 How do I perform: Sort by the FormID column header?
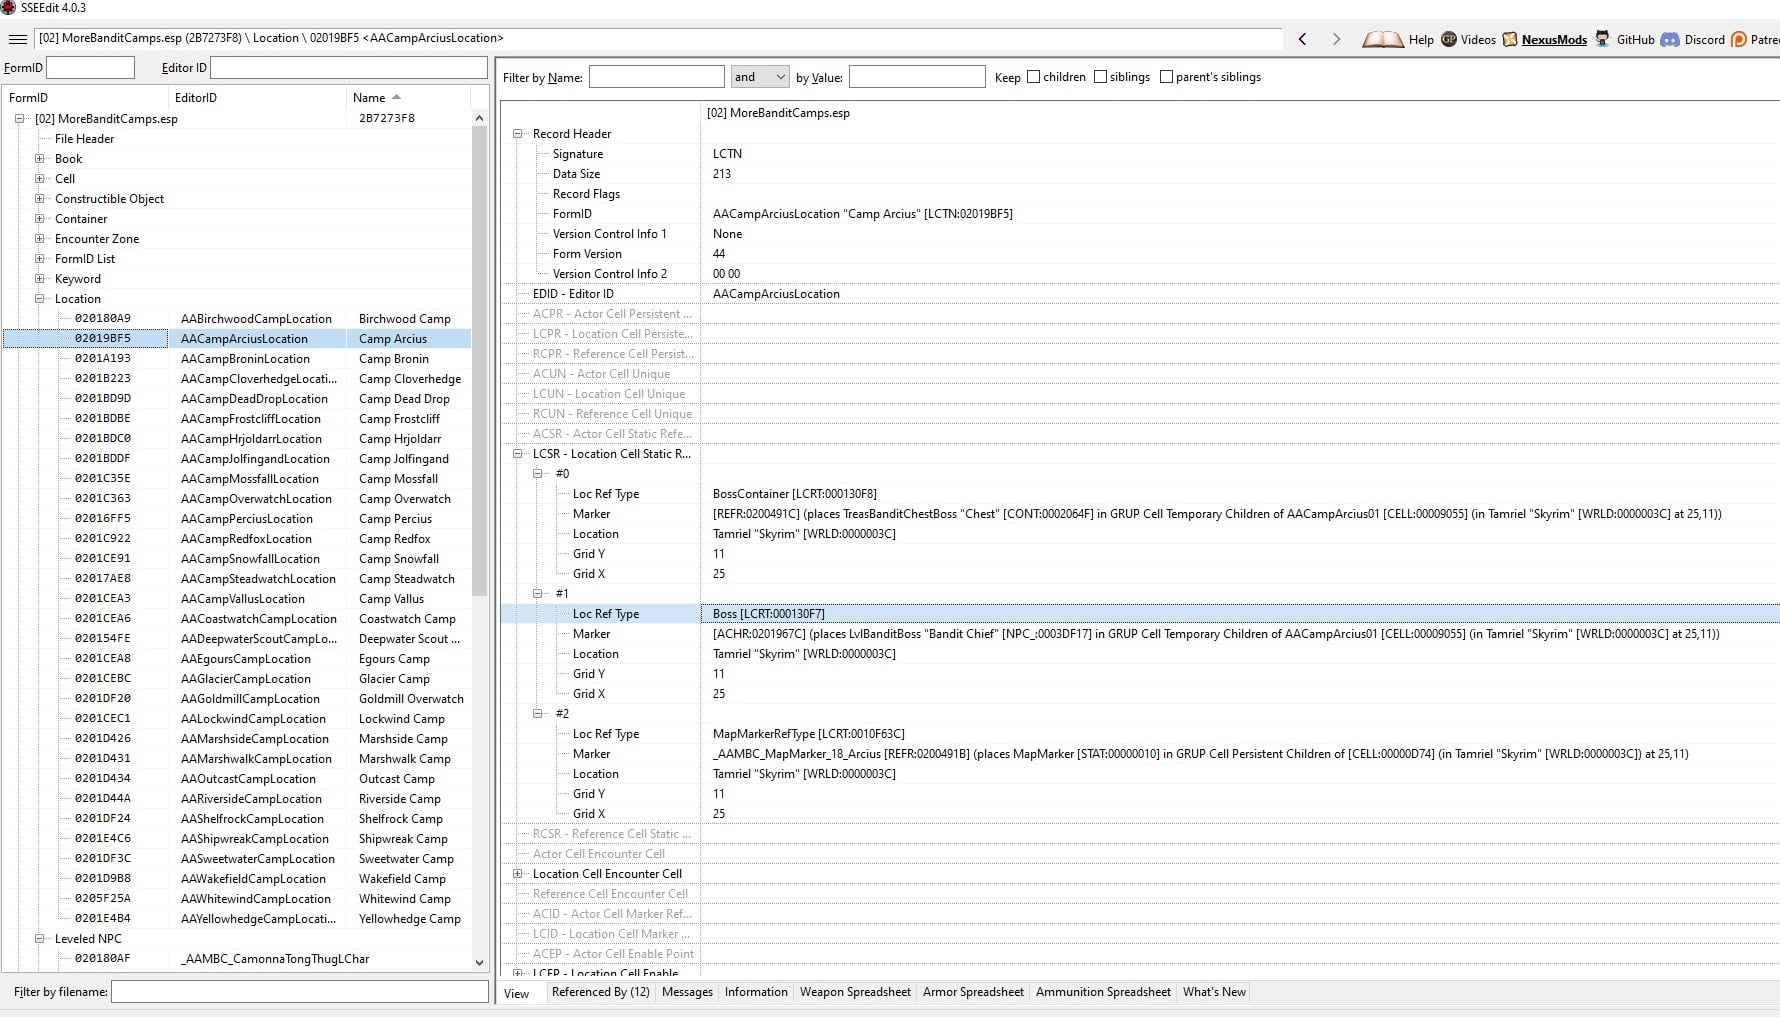point(86,97)
